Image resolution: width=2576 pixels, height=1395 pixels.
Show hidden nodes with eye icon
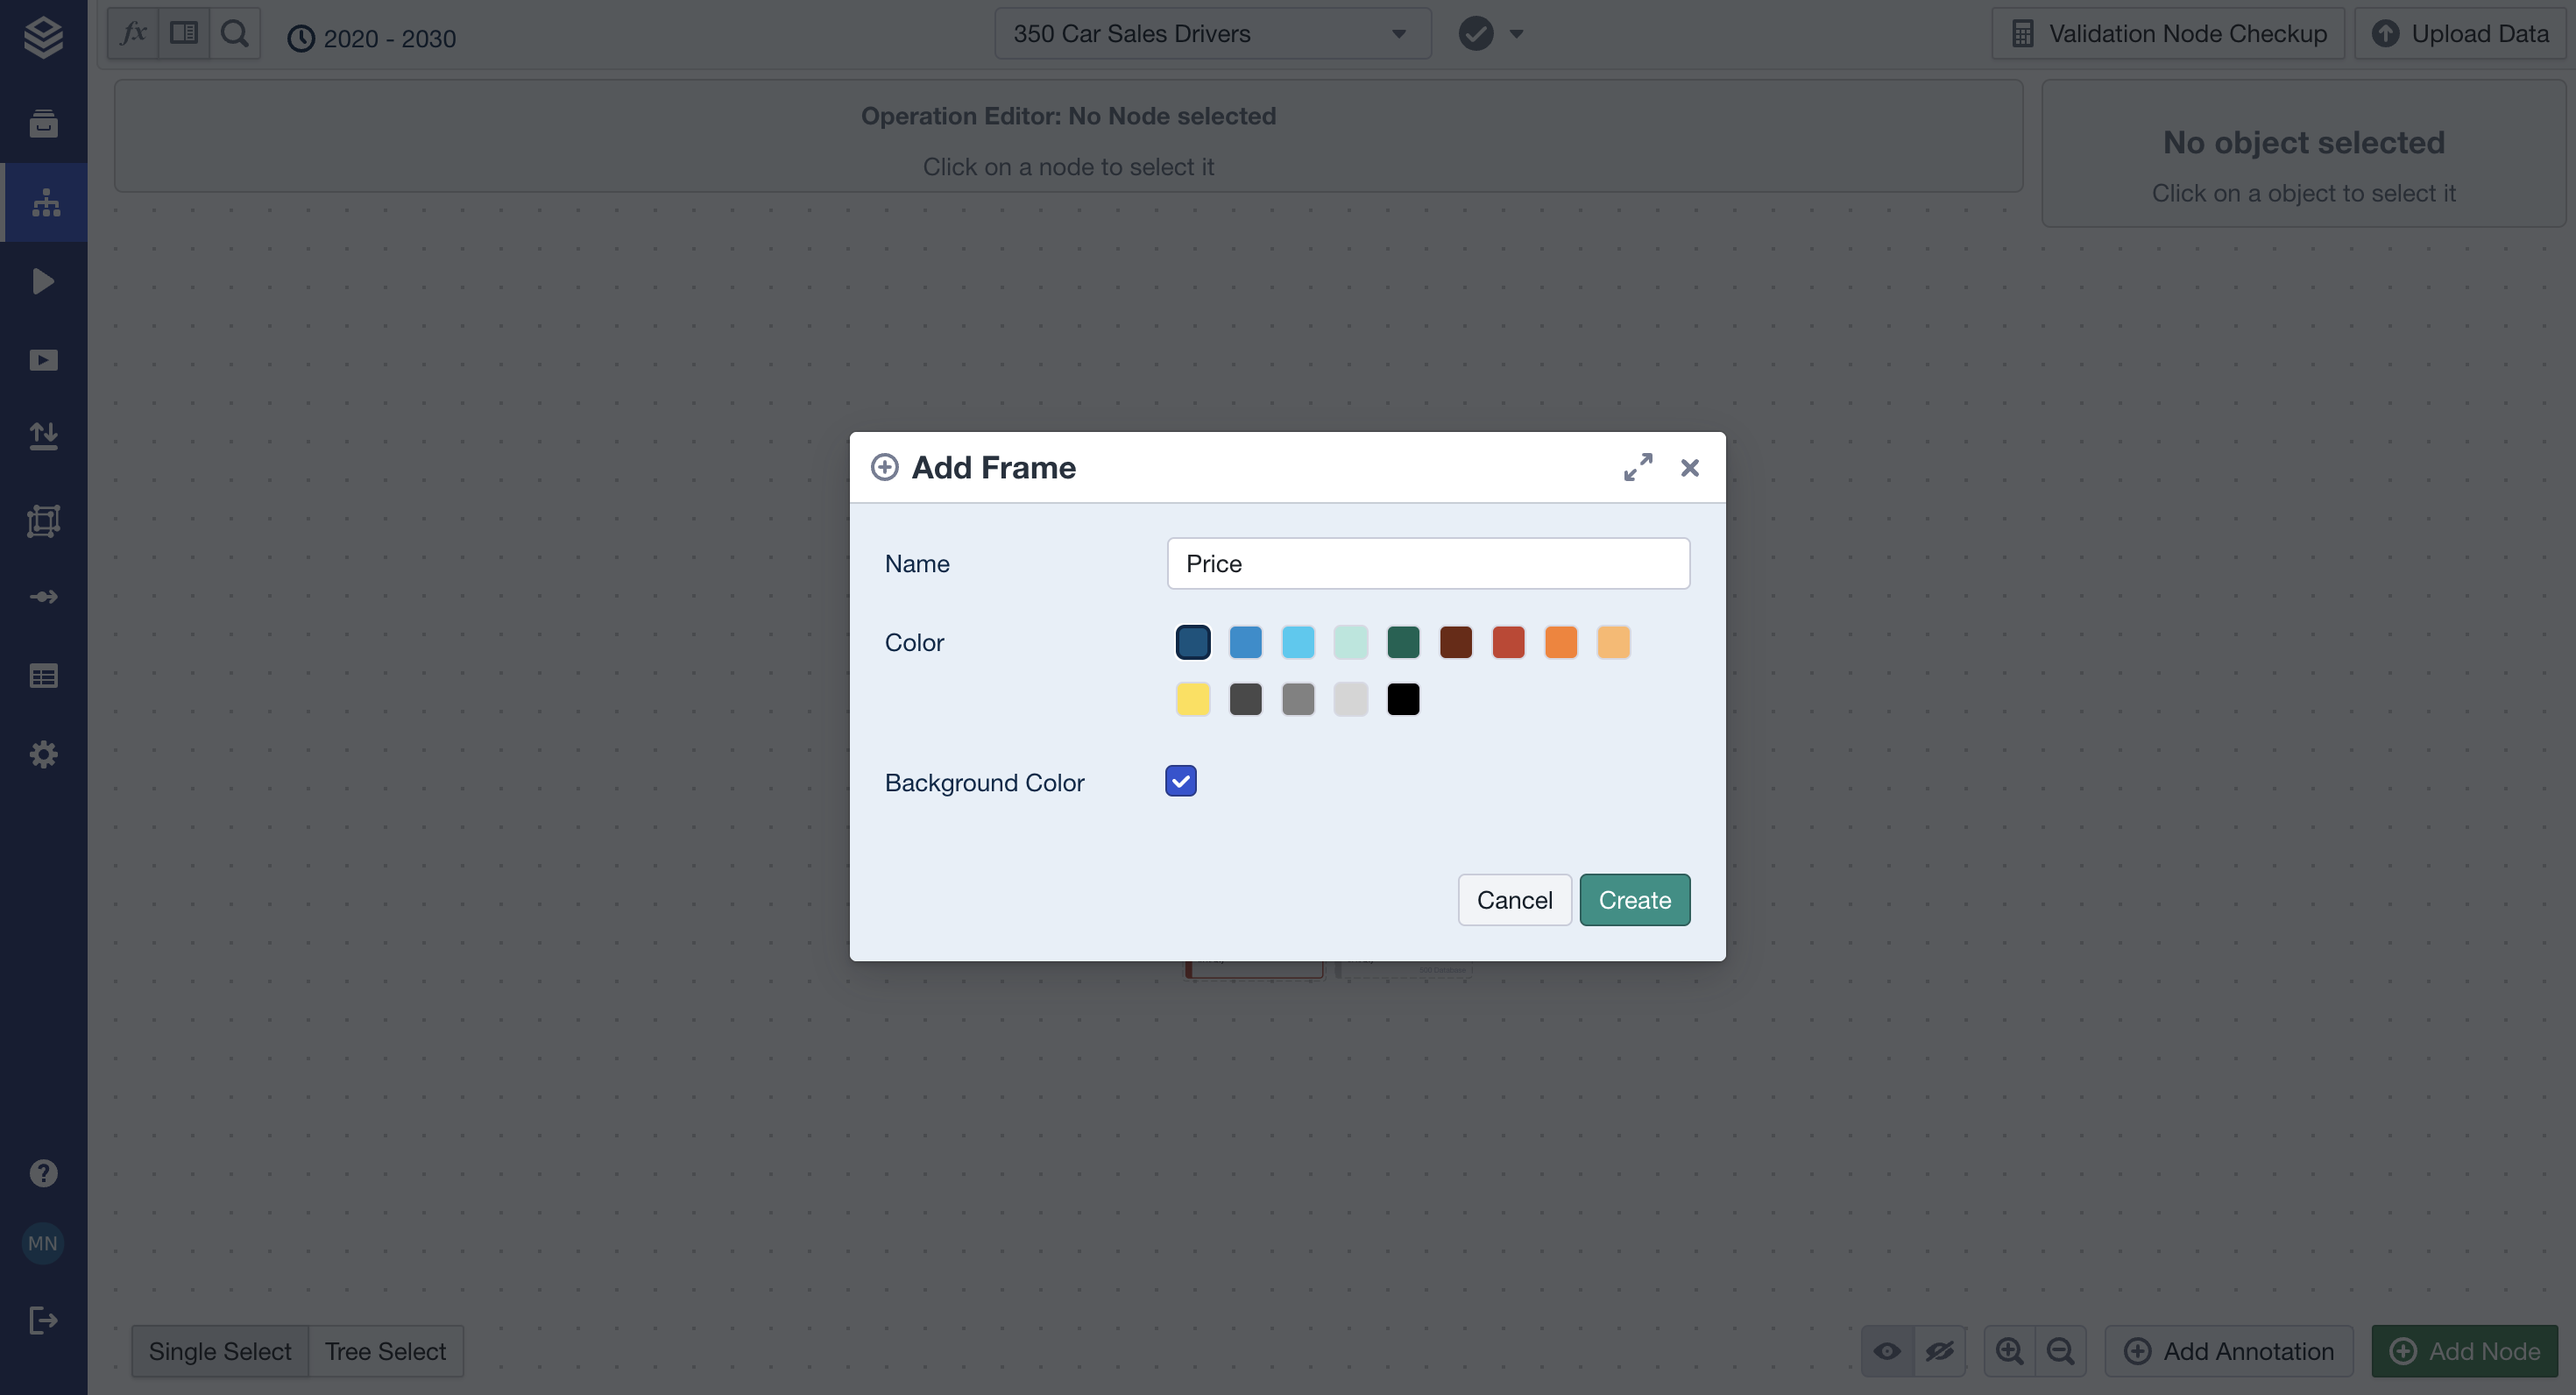click(1887, 1351)
